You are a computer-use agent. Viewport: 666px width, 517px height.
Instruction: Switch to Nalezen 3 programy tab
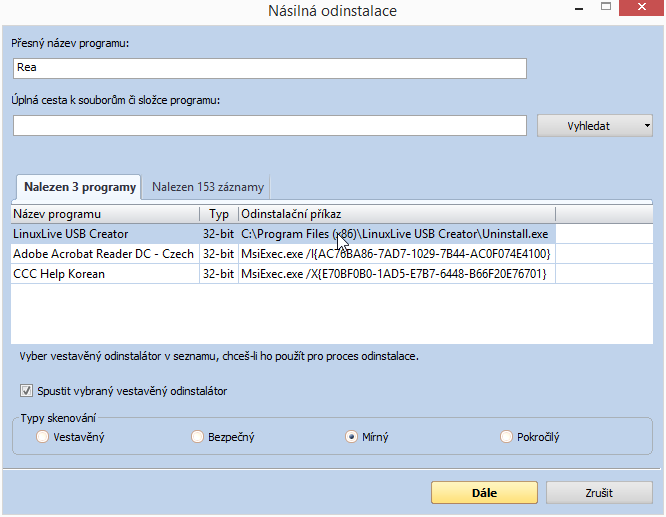pyautogui.click(x=79, y=187)
